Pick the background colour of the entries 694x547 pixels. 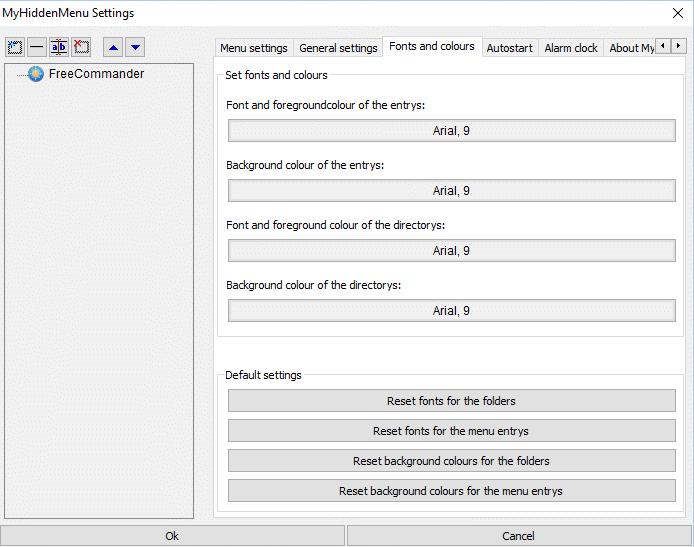point(451,191)
